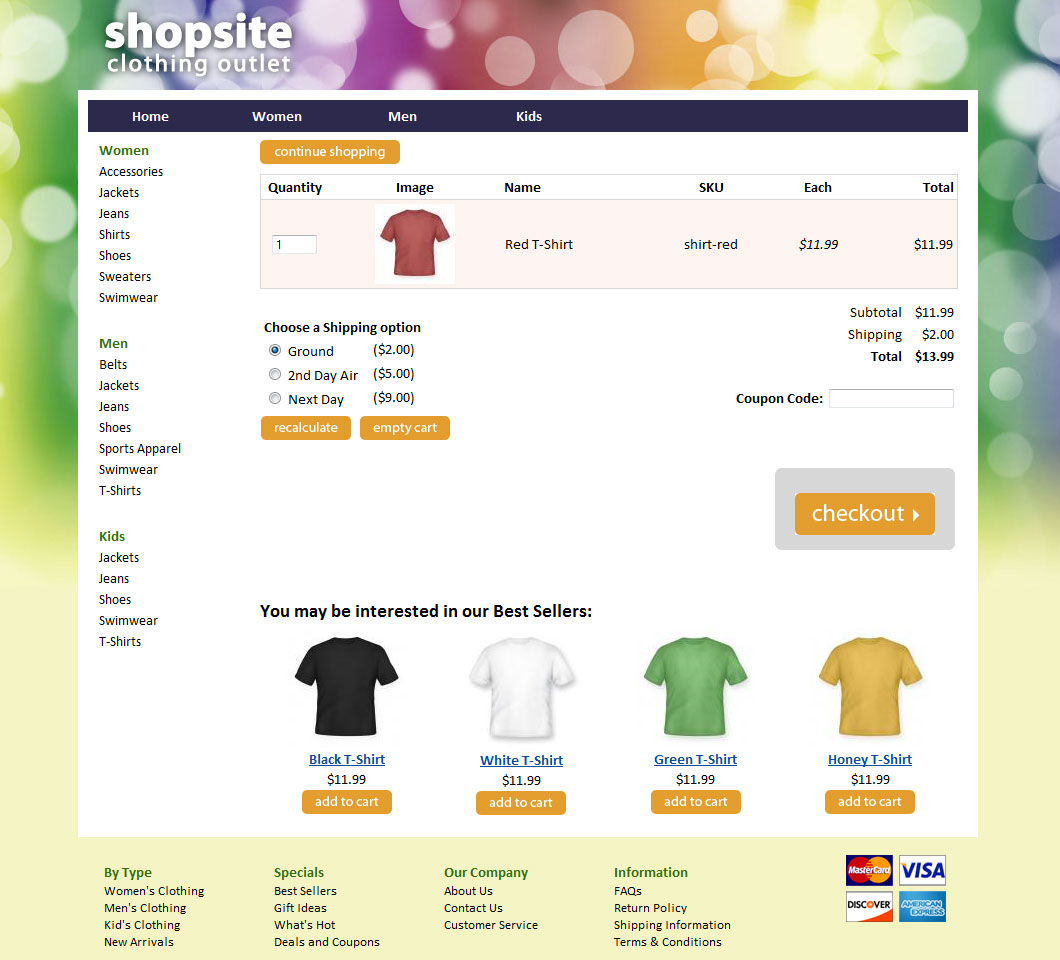The height and width of the screenshot is (960, 1060).
Task: Click the continue shopping button
Action: coord(330,151)
